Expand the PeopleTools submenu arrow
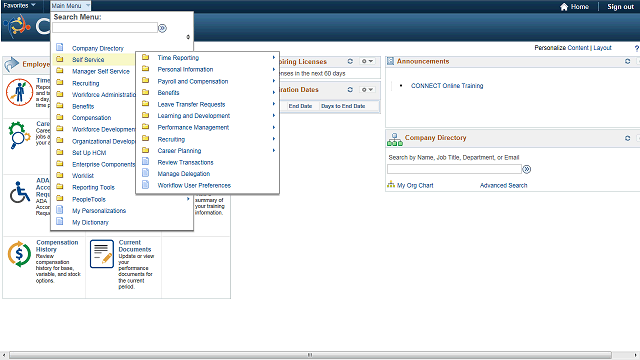Viewport: 640px width, 360px height. click(x=188, y=199)
